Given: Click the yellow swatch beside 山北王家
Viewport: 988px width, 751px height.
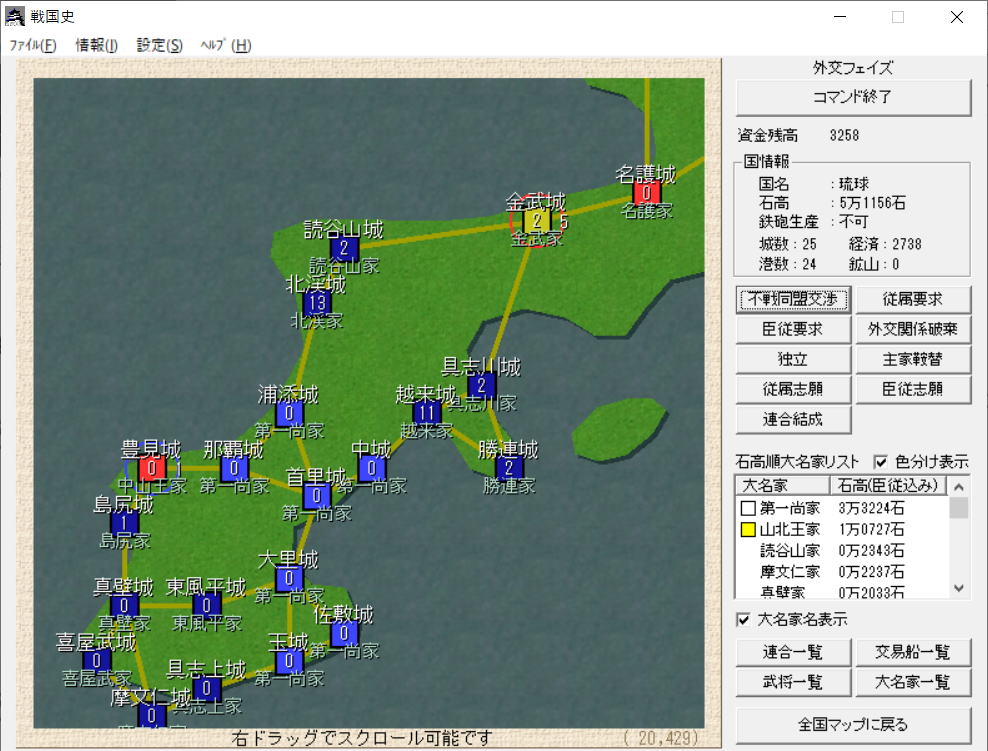Looking at the screenshot, I should [748, 529].
